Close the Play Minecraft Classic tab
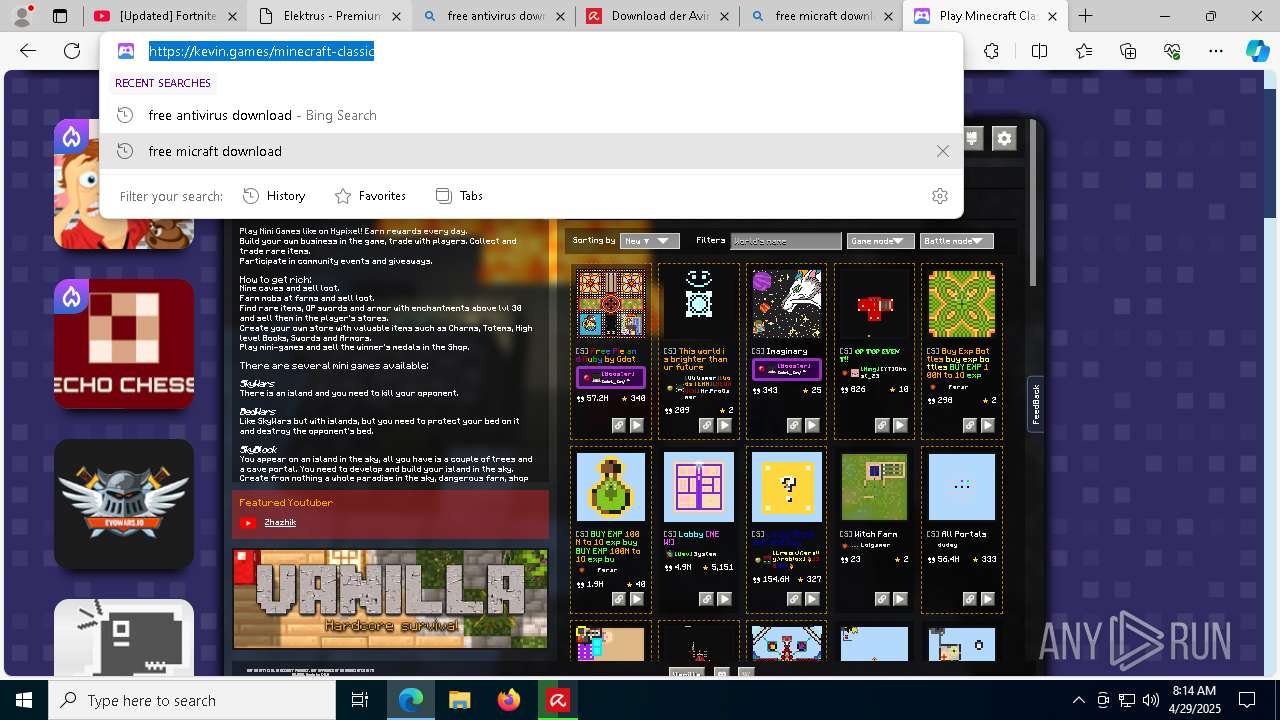 pos(1053,16)
